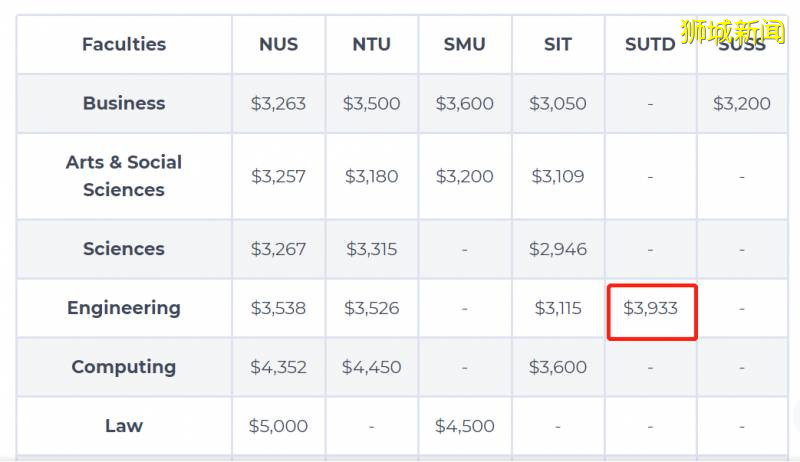Select the $3,600 SMU Business cell

[465, 103]
